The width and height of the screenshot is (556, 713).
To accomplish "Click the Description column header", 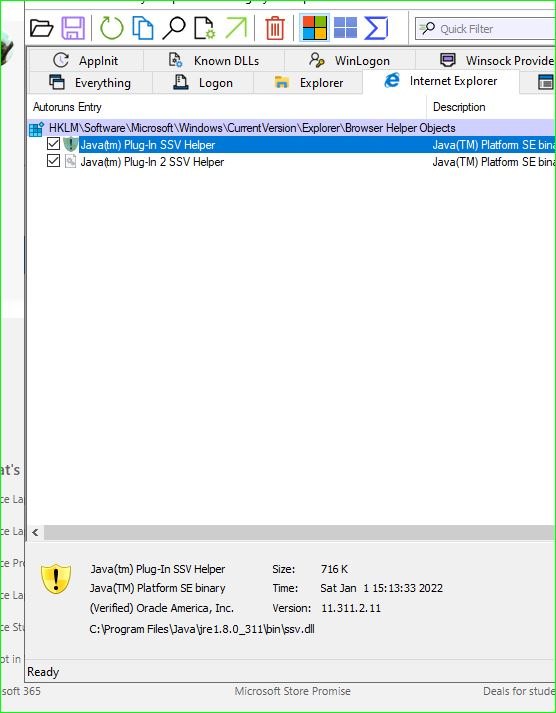I will 491,107.
